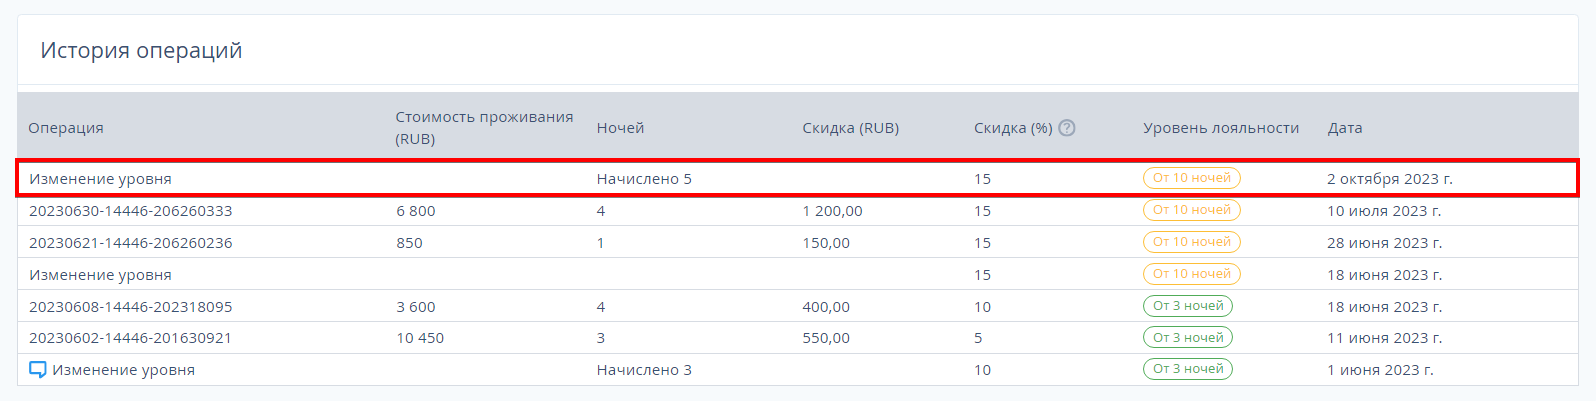Select the highlighted row dated 2 октября 2023
Image resolution: width=1596 pixels, height=401 pixels.
point(797,178)
